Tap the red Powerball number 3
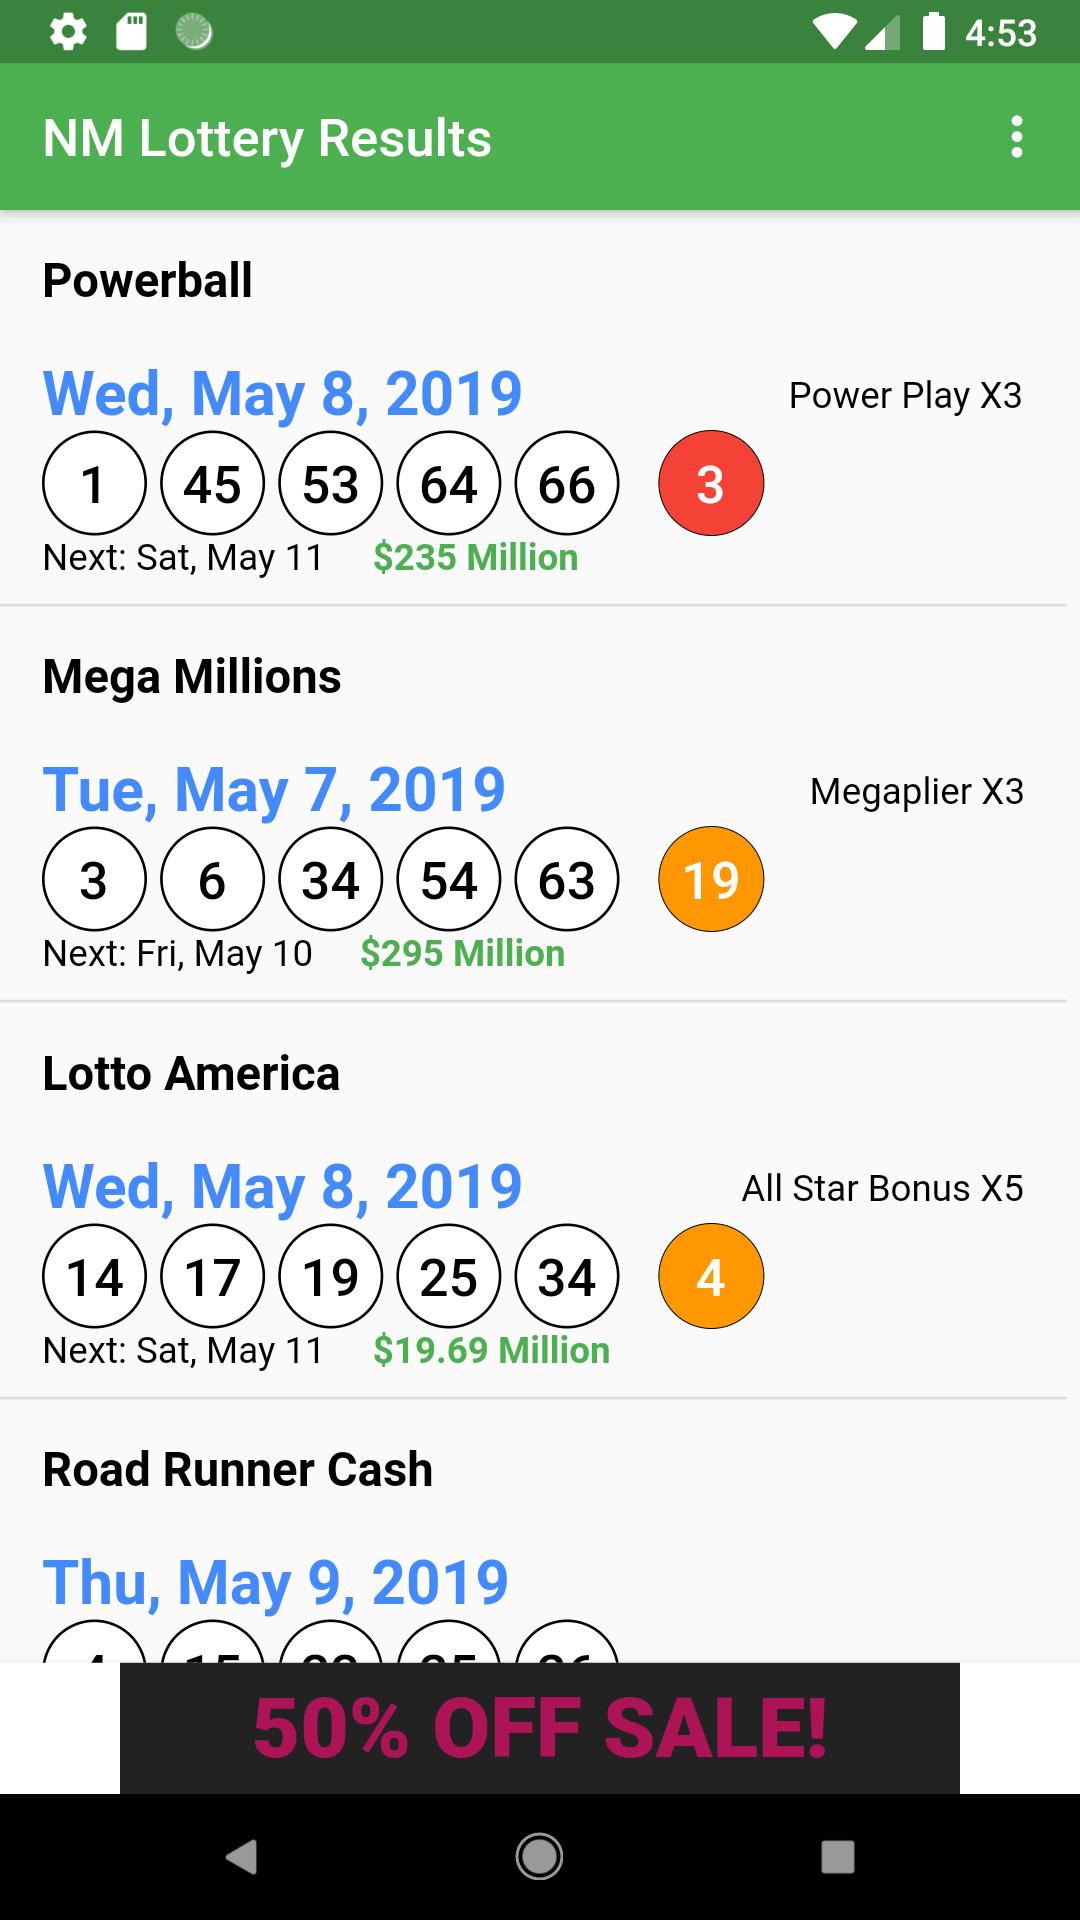The width and height of the screenshot is (1080, 1920). pyautogui.click(x=711, y=484)
